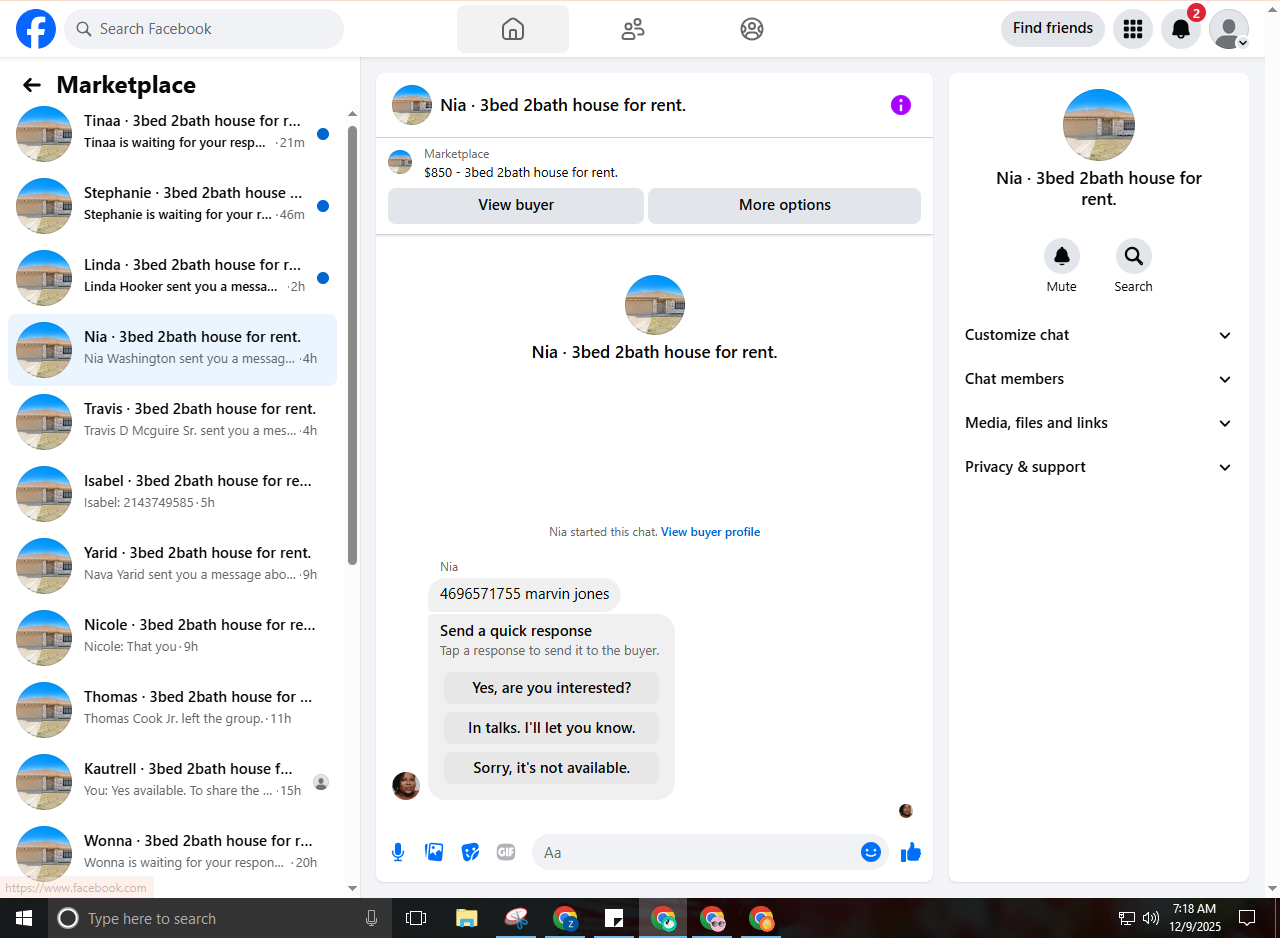Open Tinaa conversation in list
Screen dimensions: 1280x938
[172, 134]
